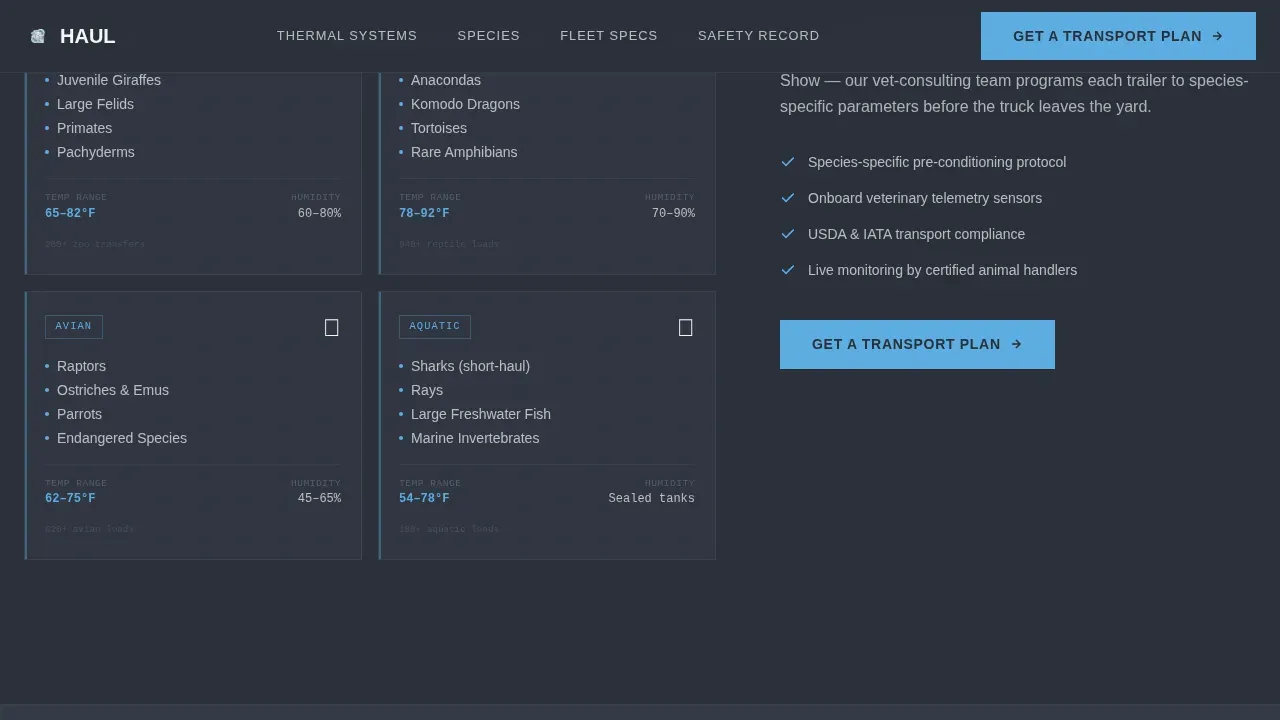Click the header Get a Transport Plan button
Viewport: 1280px width, 720px height.
1118,36
